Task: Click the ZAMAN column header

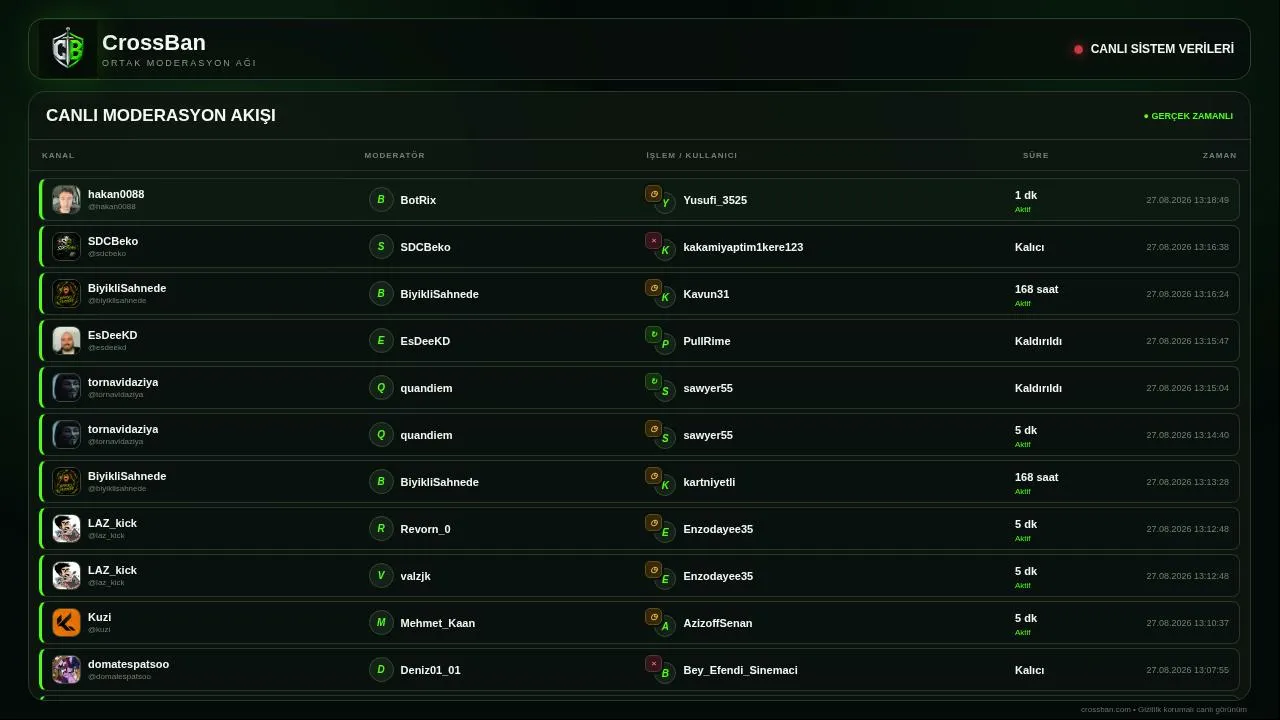Action: (1219, 155)
